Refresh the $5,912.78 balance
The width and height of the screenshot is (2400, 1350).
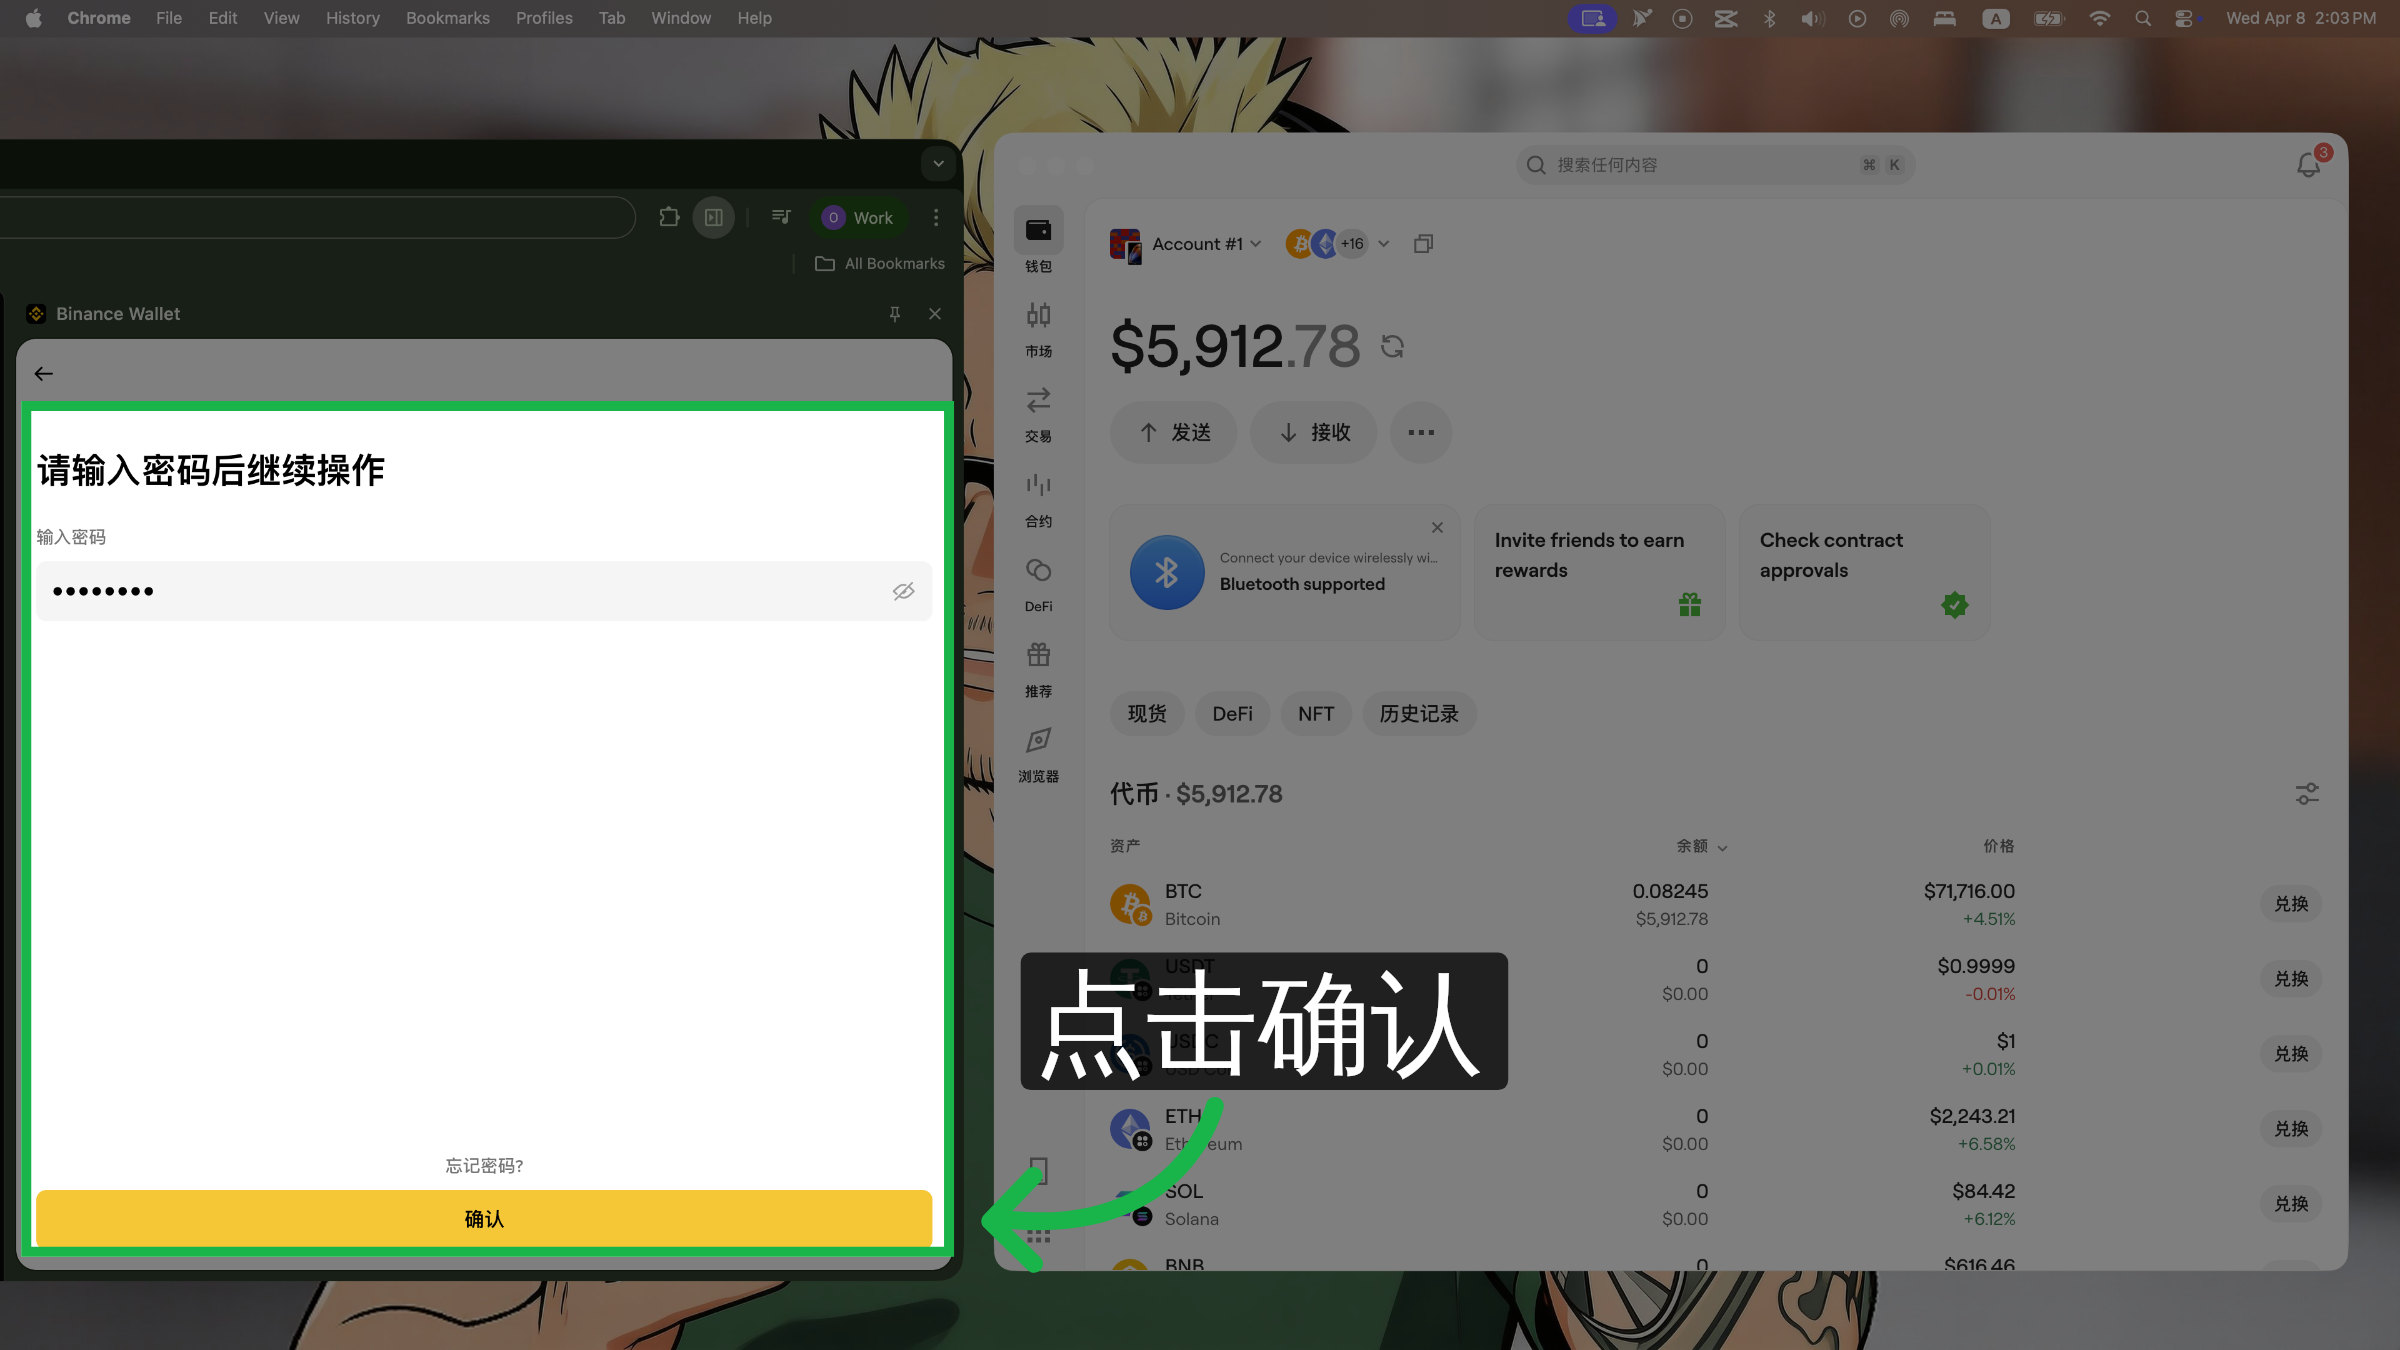coord(1393,347)
